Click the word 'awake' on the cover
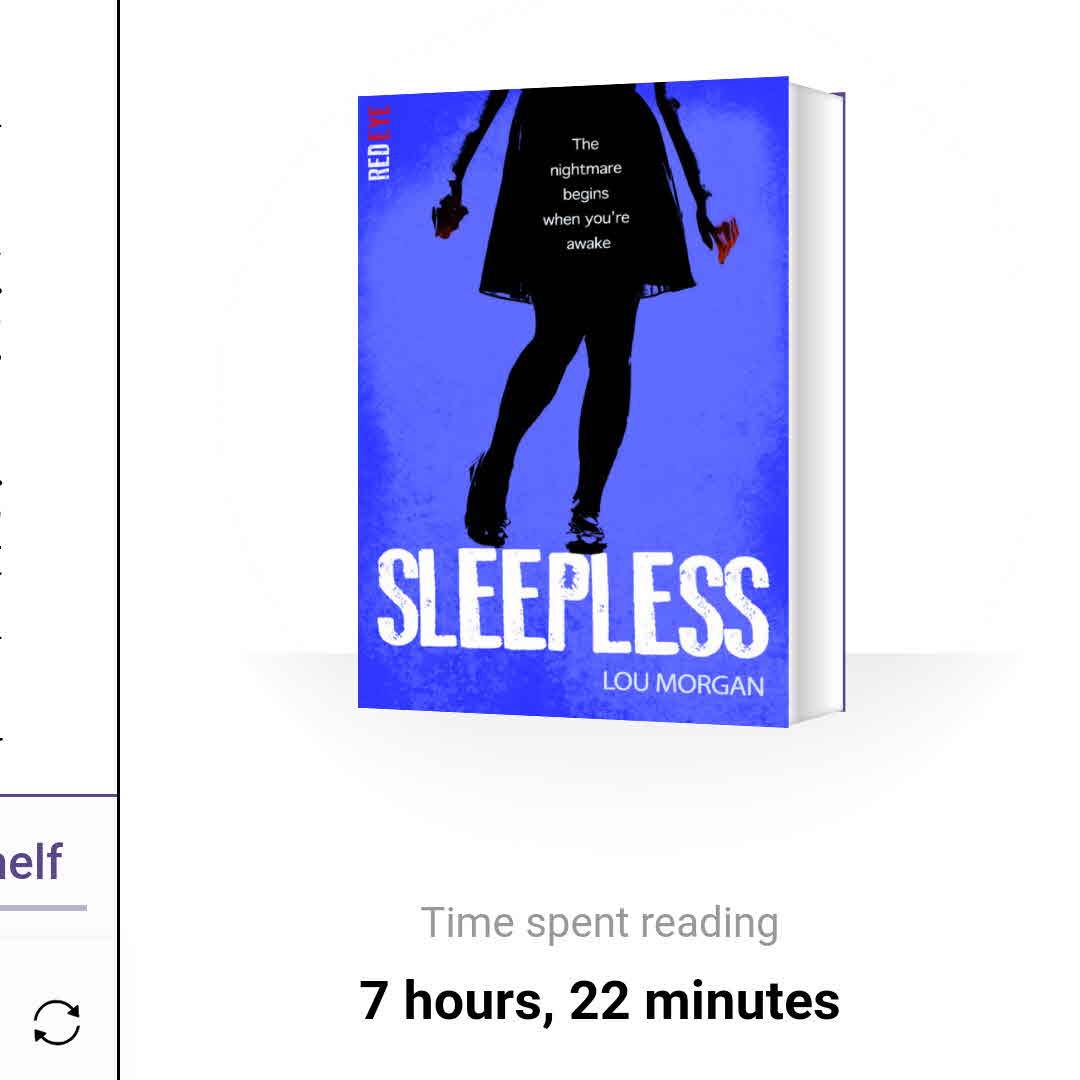This screenshot has width=1080, height=1080. click(x=587, y=243)
